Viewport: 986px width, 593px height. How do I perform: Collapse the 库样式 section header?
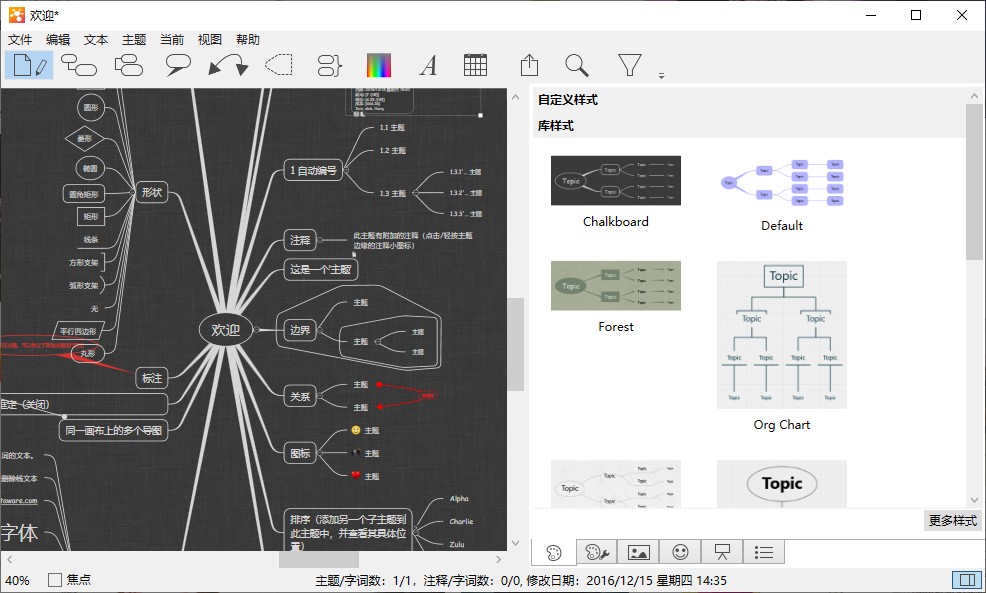tap(556, 126)
